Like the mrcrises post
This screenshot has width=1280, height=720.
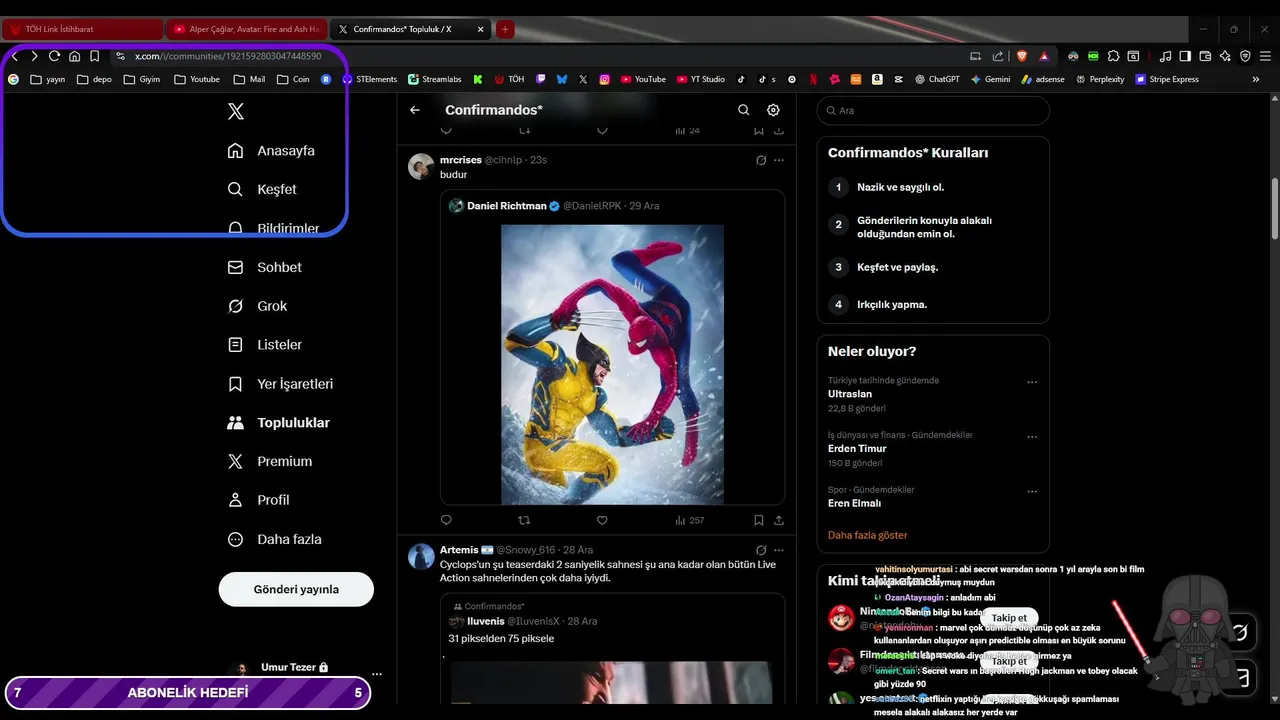tap(602, 520)
